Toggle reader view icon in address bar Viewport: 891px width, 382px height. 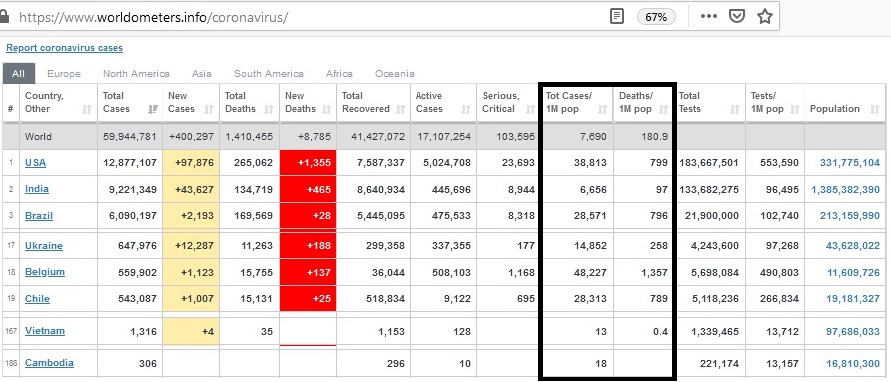(617, 16)
